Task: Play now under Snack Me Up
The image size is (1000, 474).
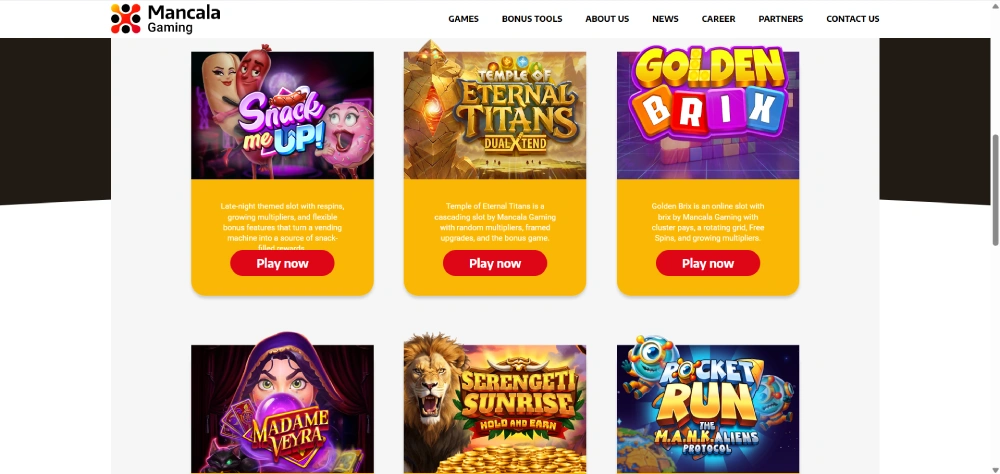Action: pyautogui.click(x=283, y=263)
